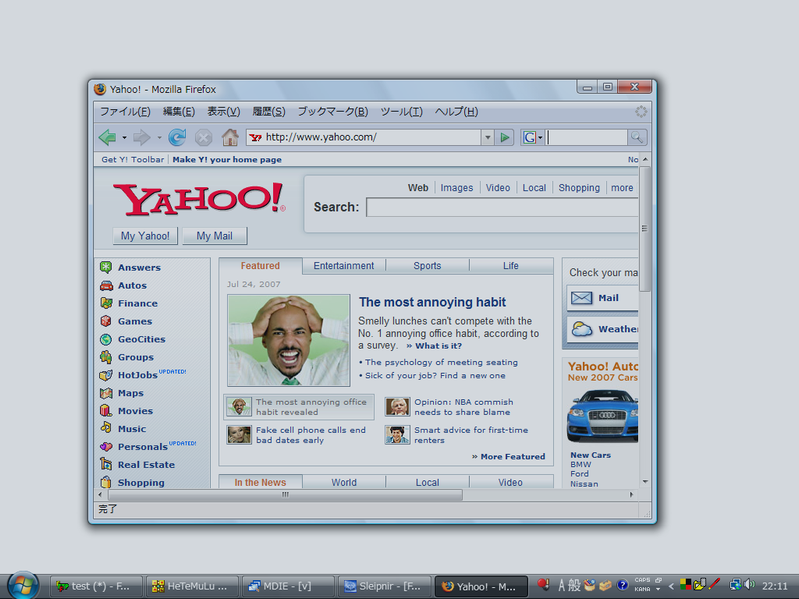Screen dimensions: 799x599
Task: Select the World news tab
Action: pyautogui.click(x=344, y=482)
